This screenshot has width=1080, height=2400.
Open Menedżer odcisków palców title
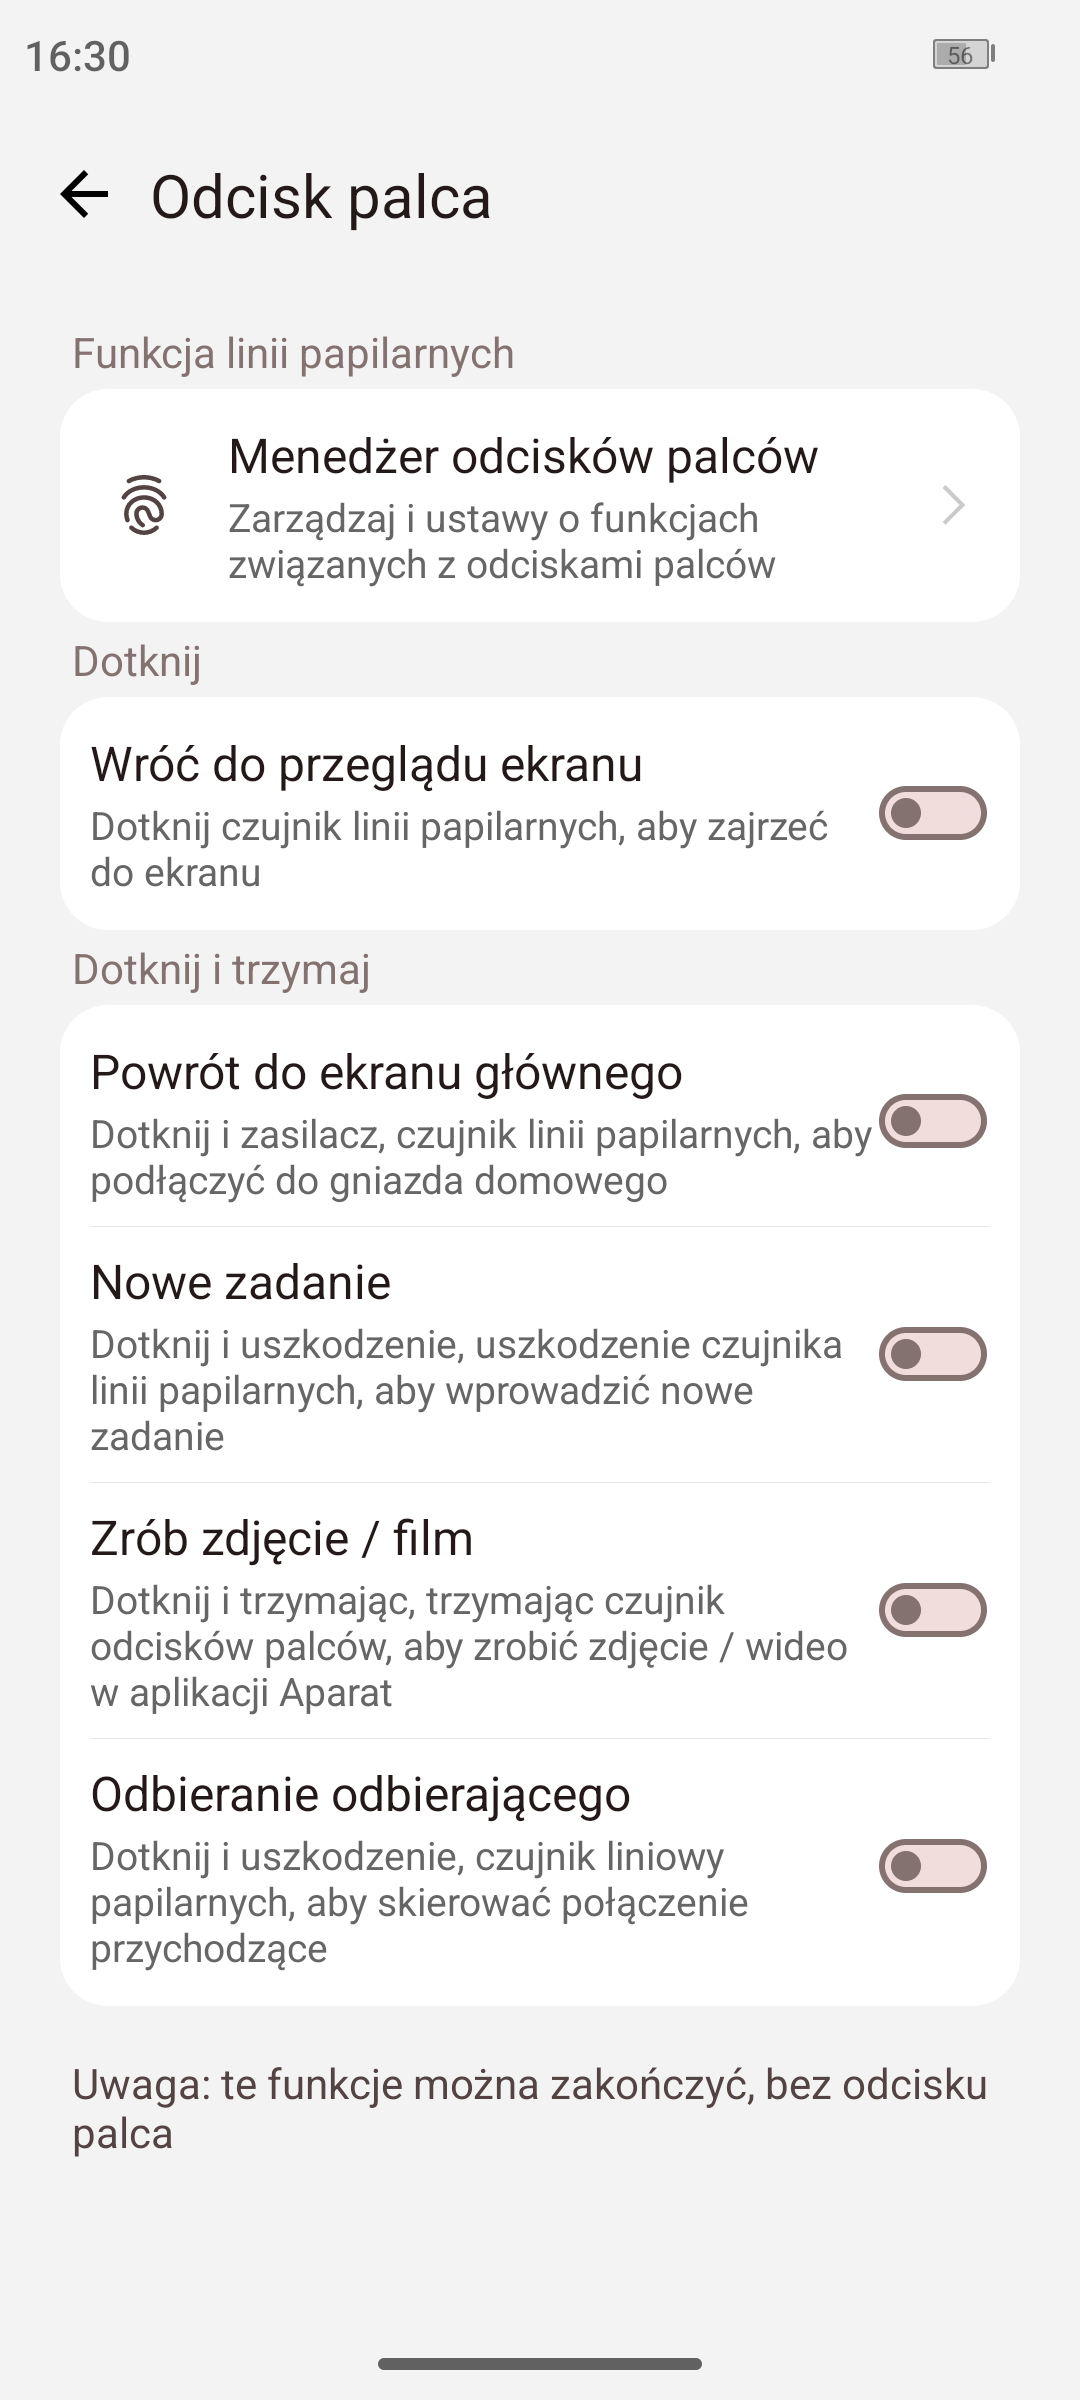[x=523, y=456]
